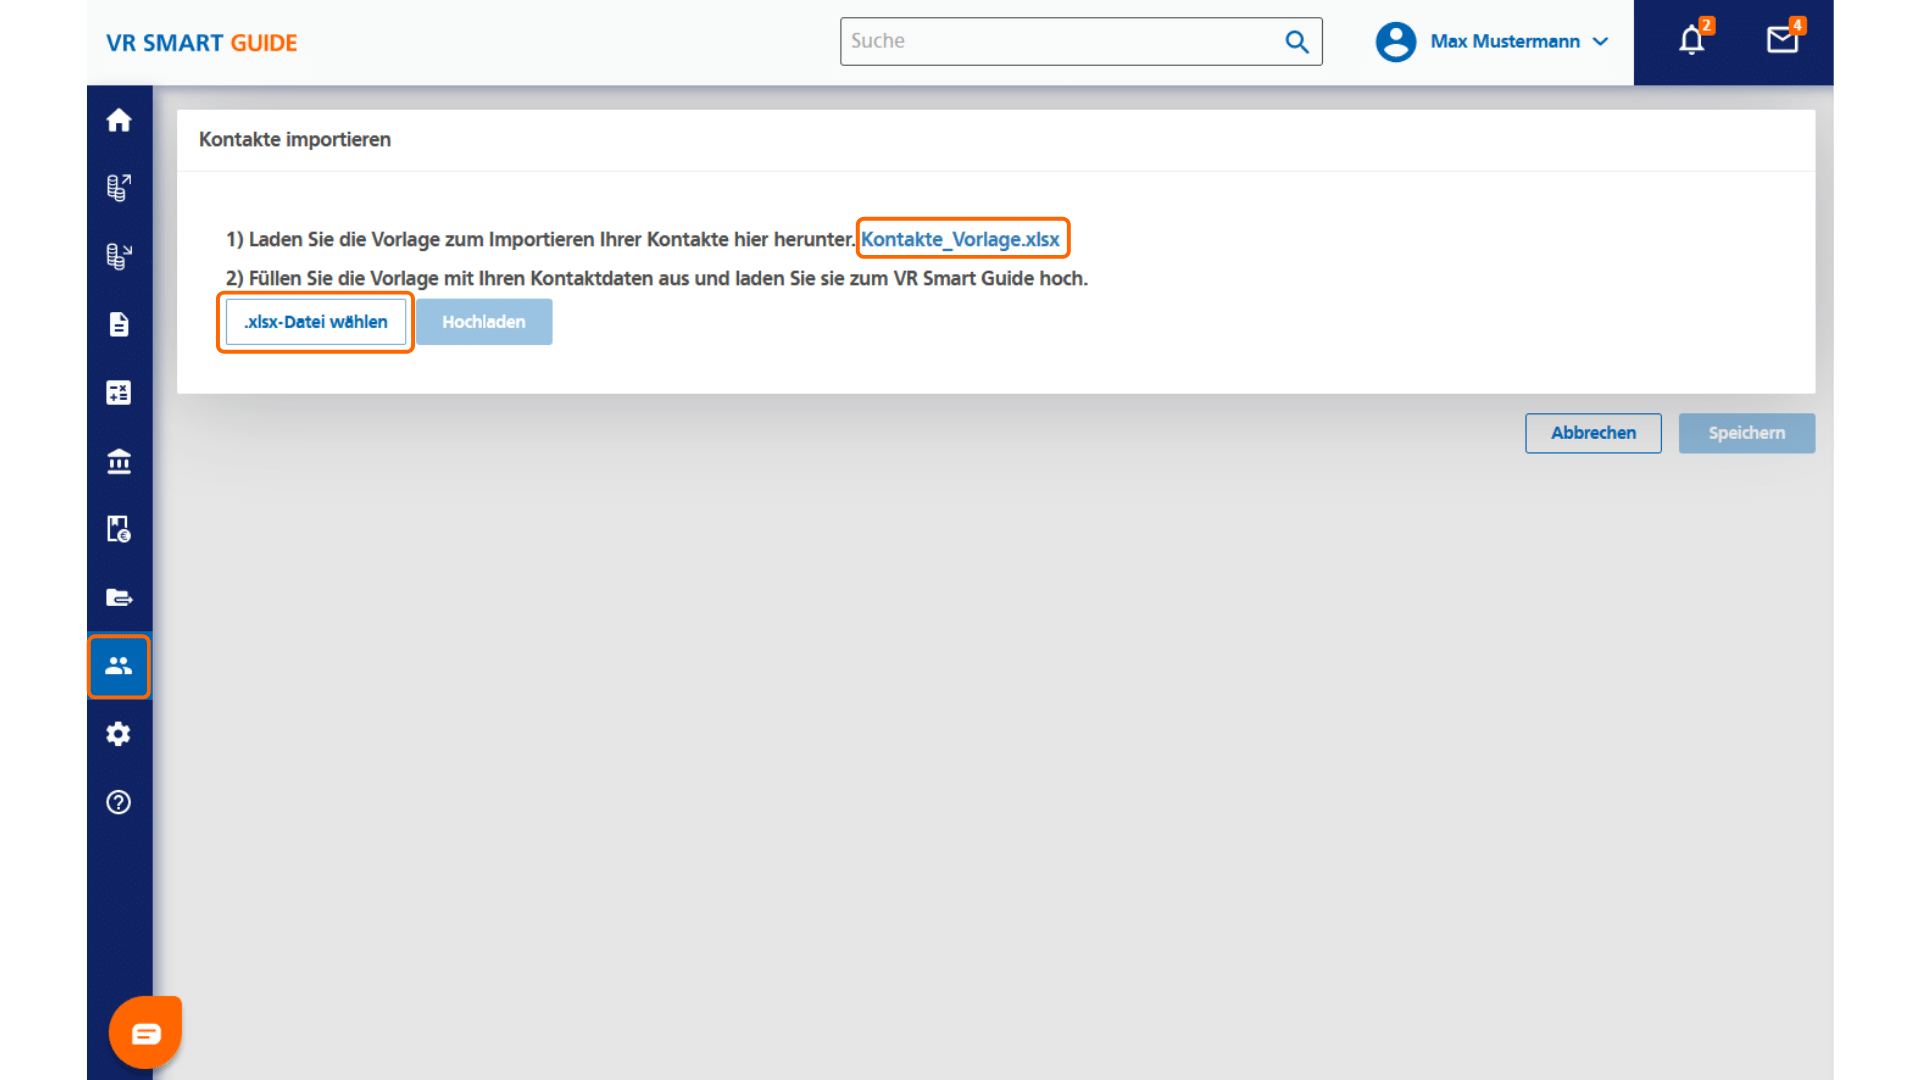Go to the home icon in the sidebar

pos(119,120)
